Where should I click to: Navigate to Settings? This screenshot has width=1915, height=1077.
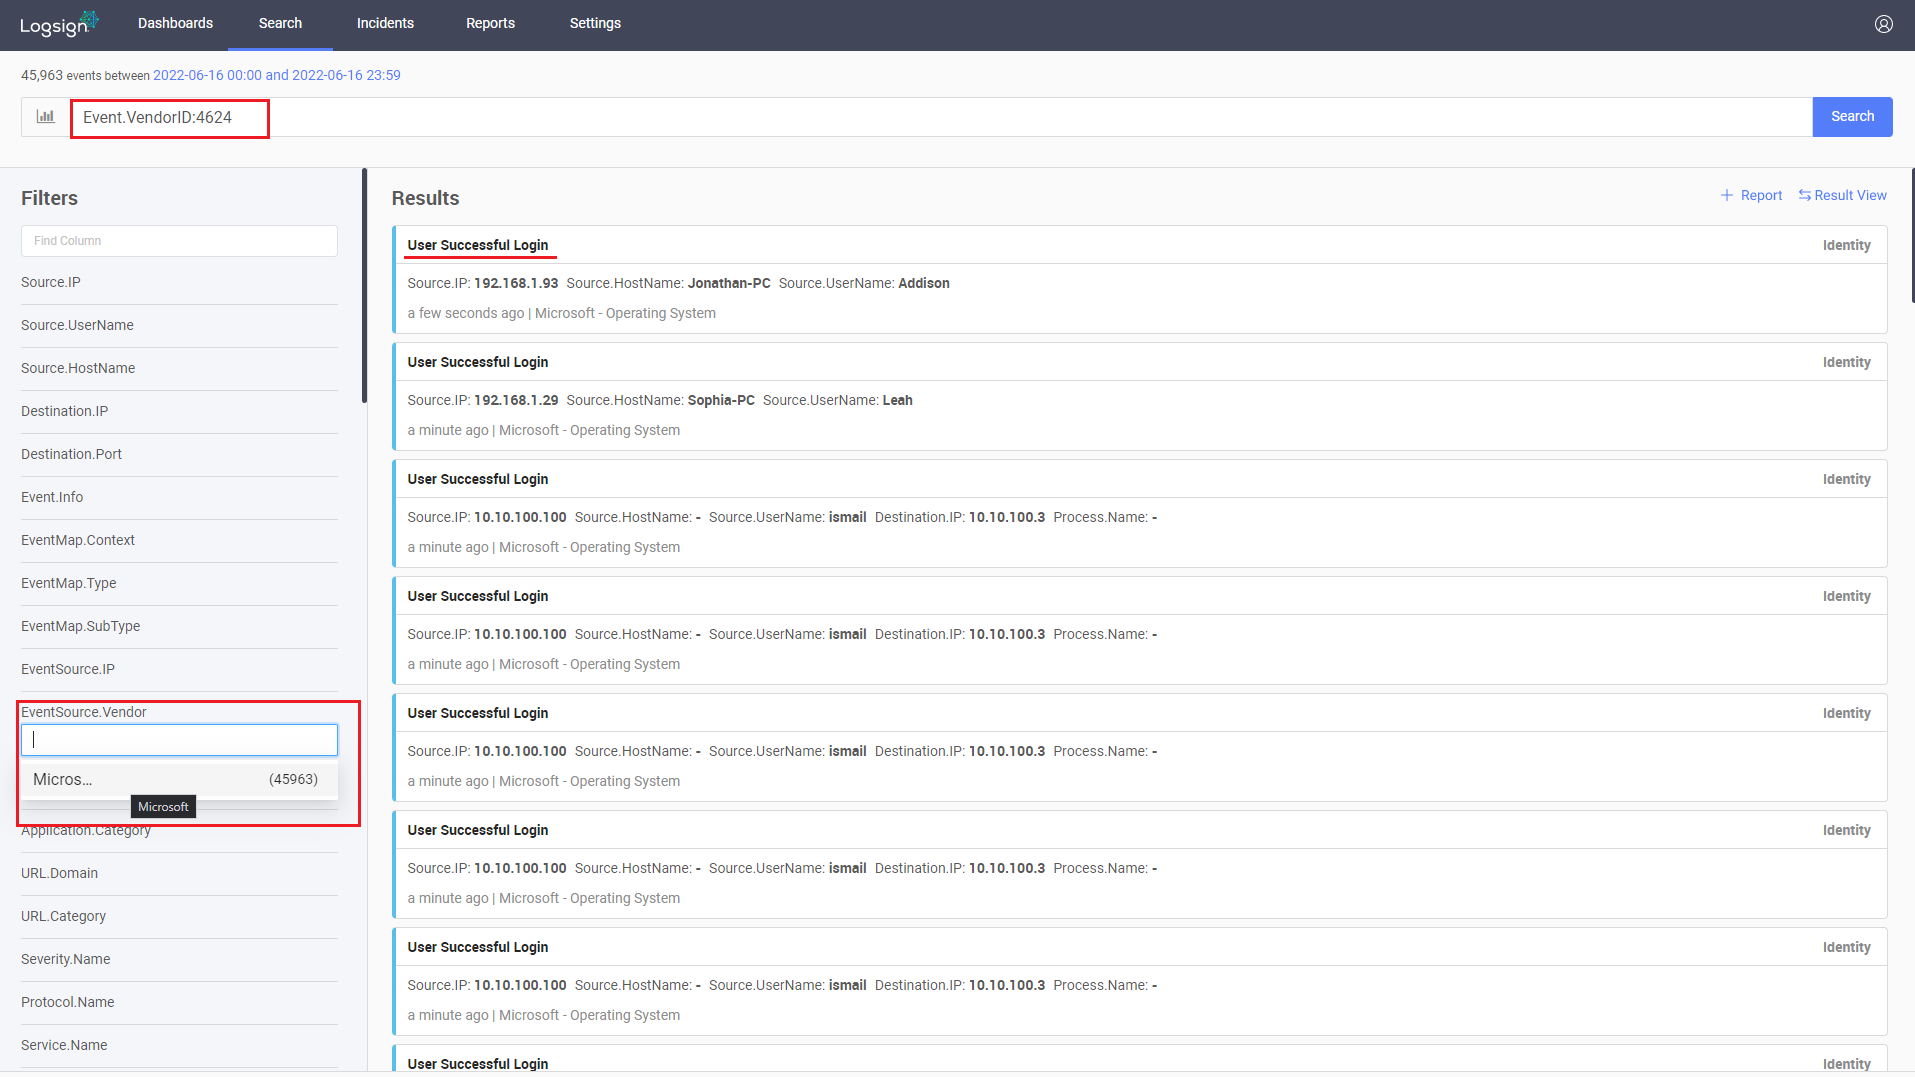point(595,24)
